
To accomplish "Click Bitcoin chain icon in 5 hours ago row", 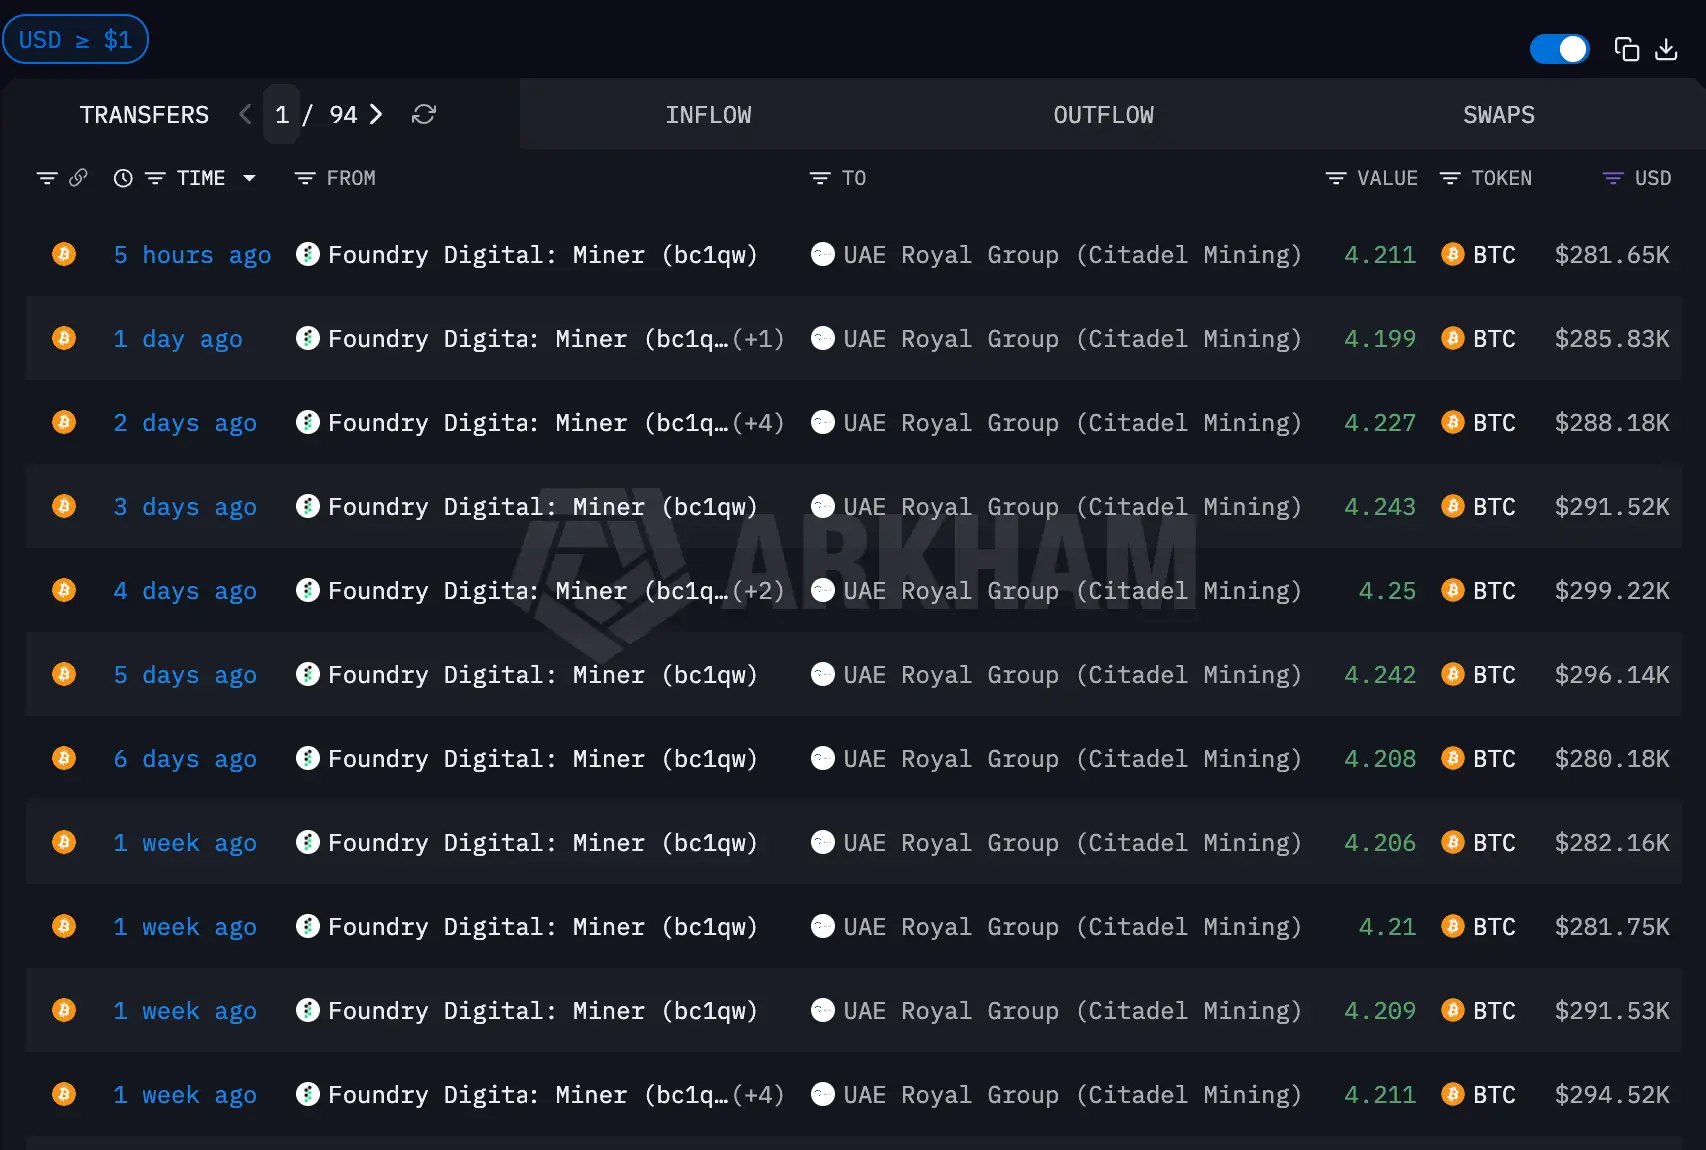I will coord(64,254).
